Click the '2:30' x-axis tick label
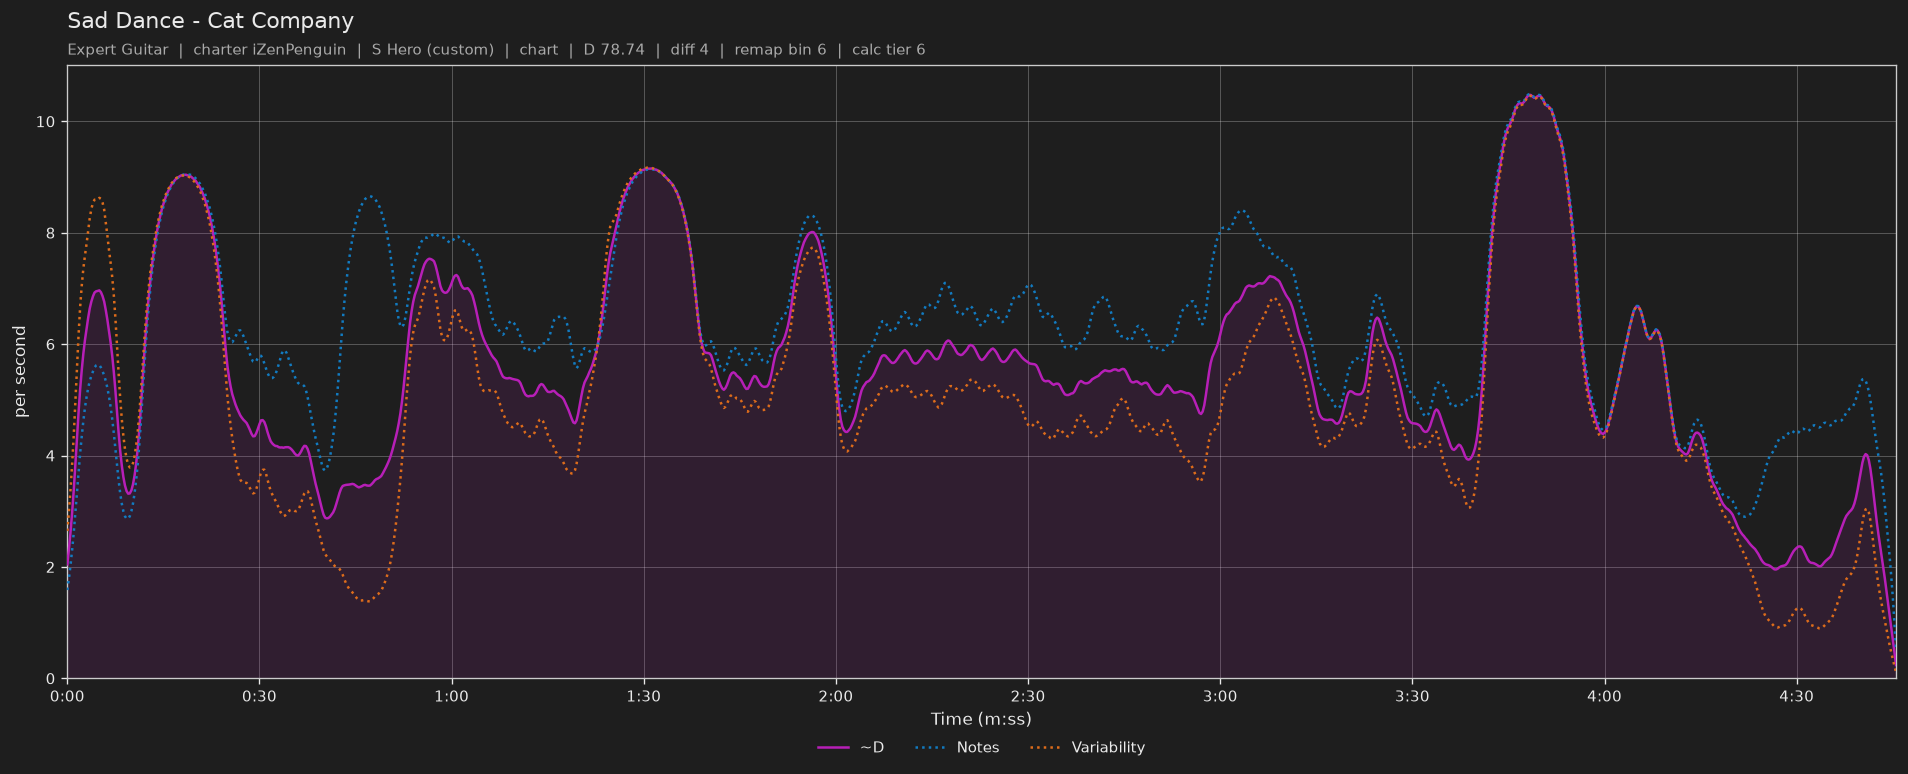The image size is (1908, 774). tap(1028, 696)
